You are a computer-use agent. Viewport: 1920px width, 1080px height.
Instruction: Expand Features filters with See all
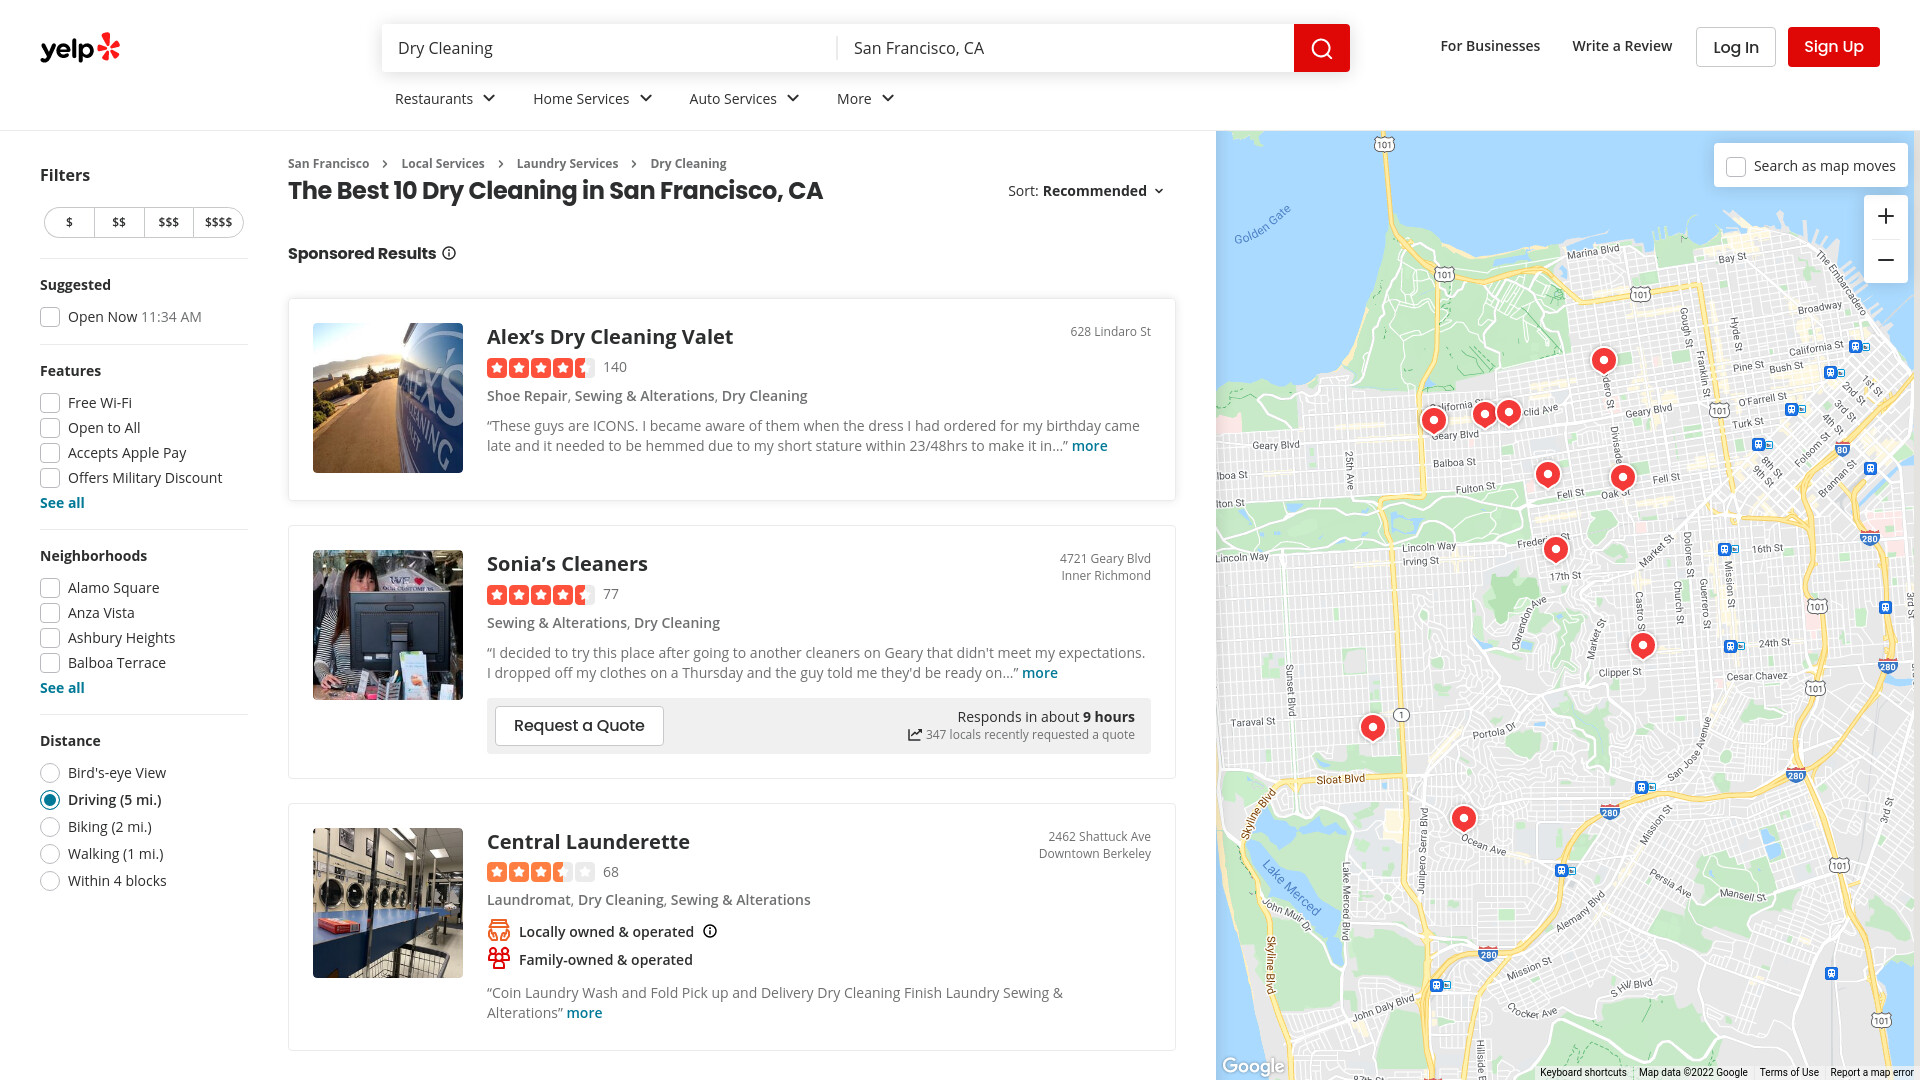tap(62, 503)
